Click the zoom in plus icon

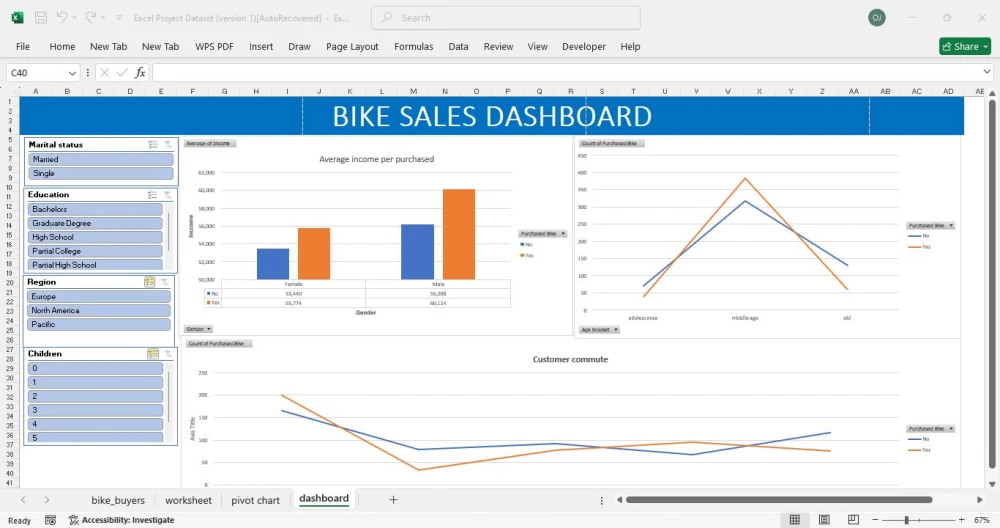pyautogui.click(x=960, y=520)
